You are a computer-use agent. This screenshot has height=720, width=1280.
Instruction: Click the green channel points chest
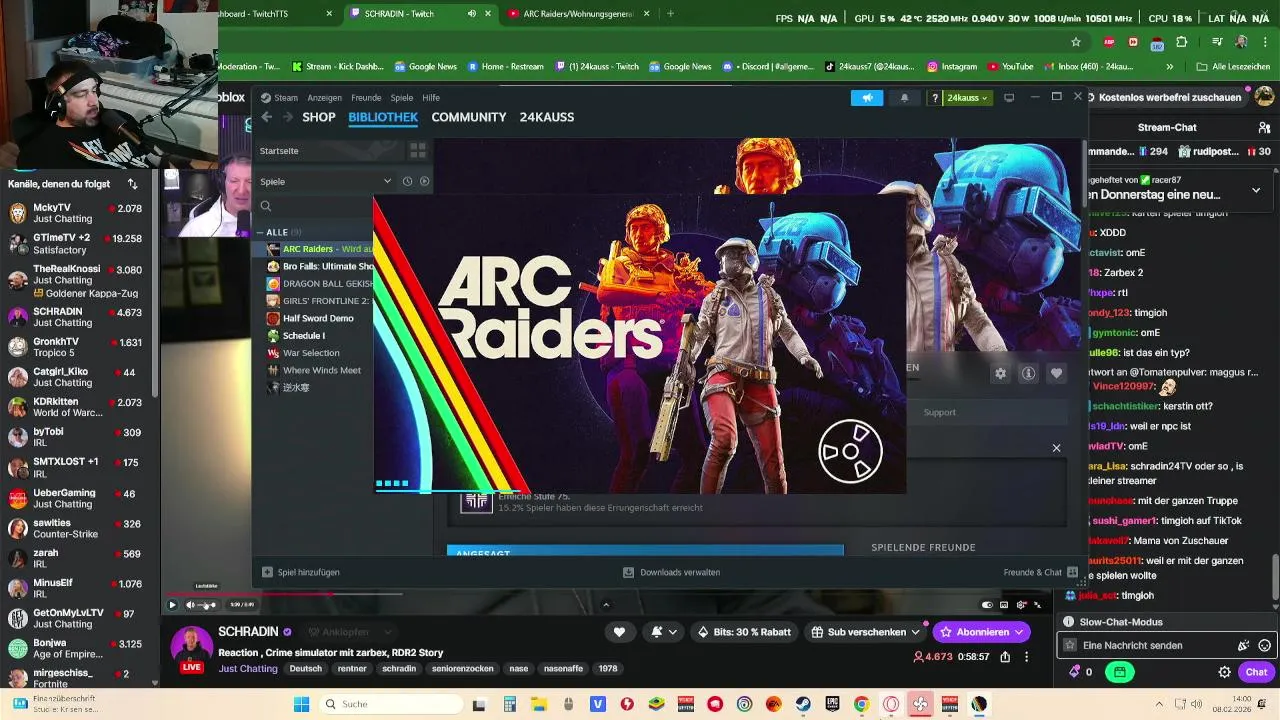(1120, 672)
